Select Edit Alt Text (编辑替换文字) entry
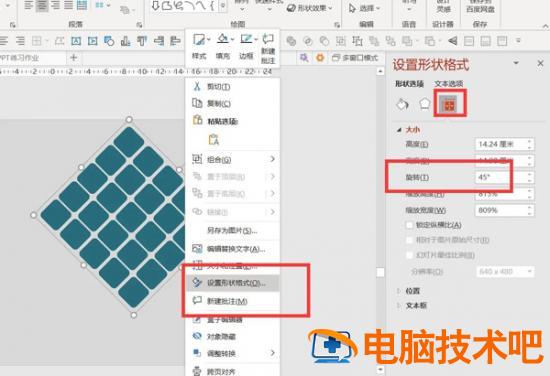Image resolution: width=550 pixels, height=376 pixels. point(232,249)
